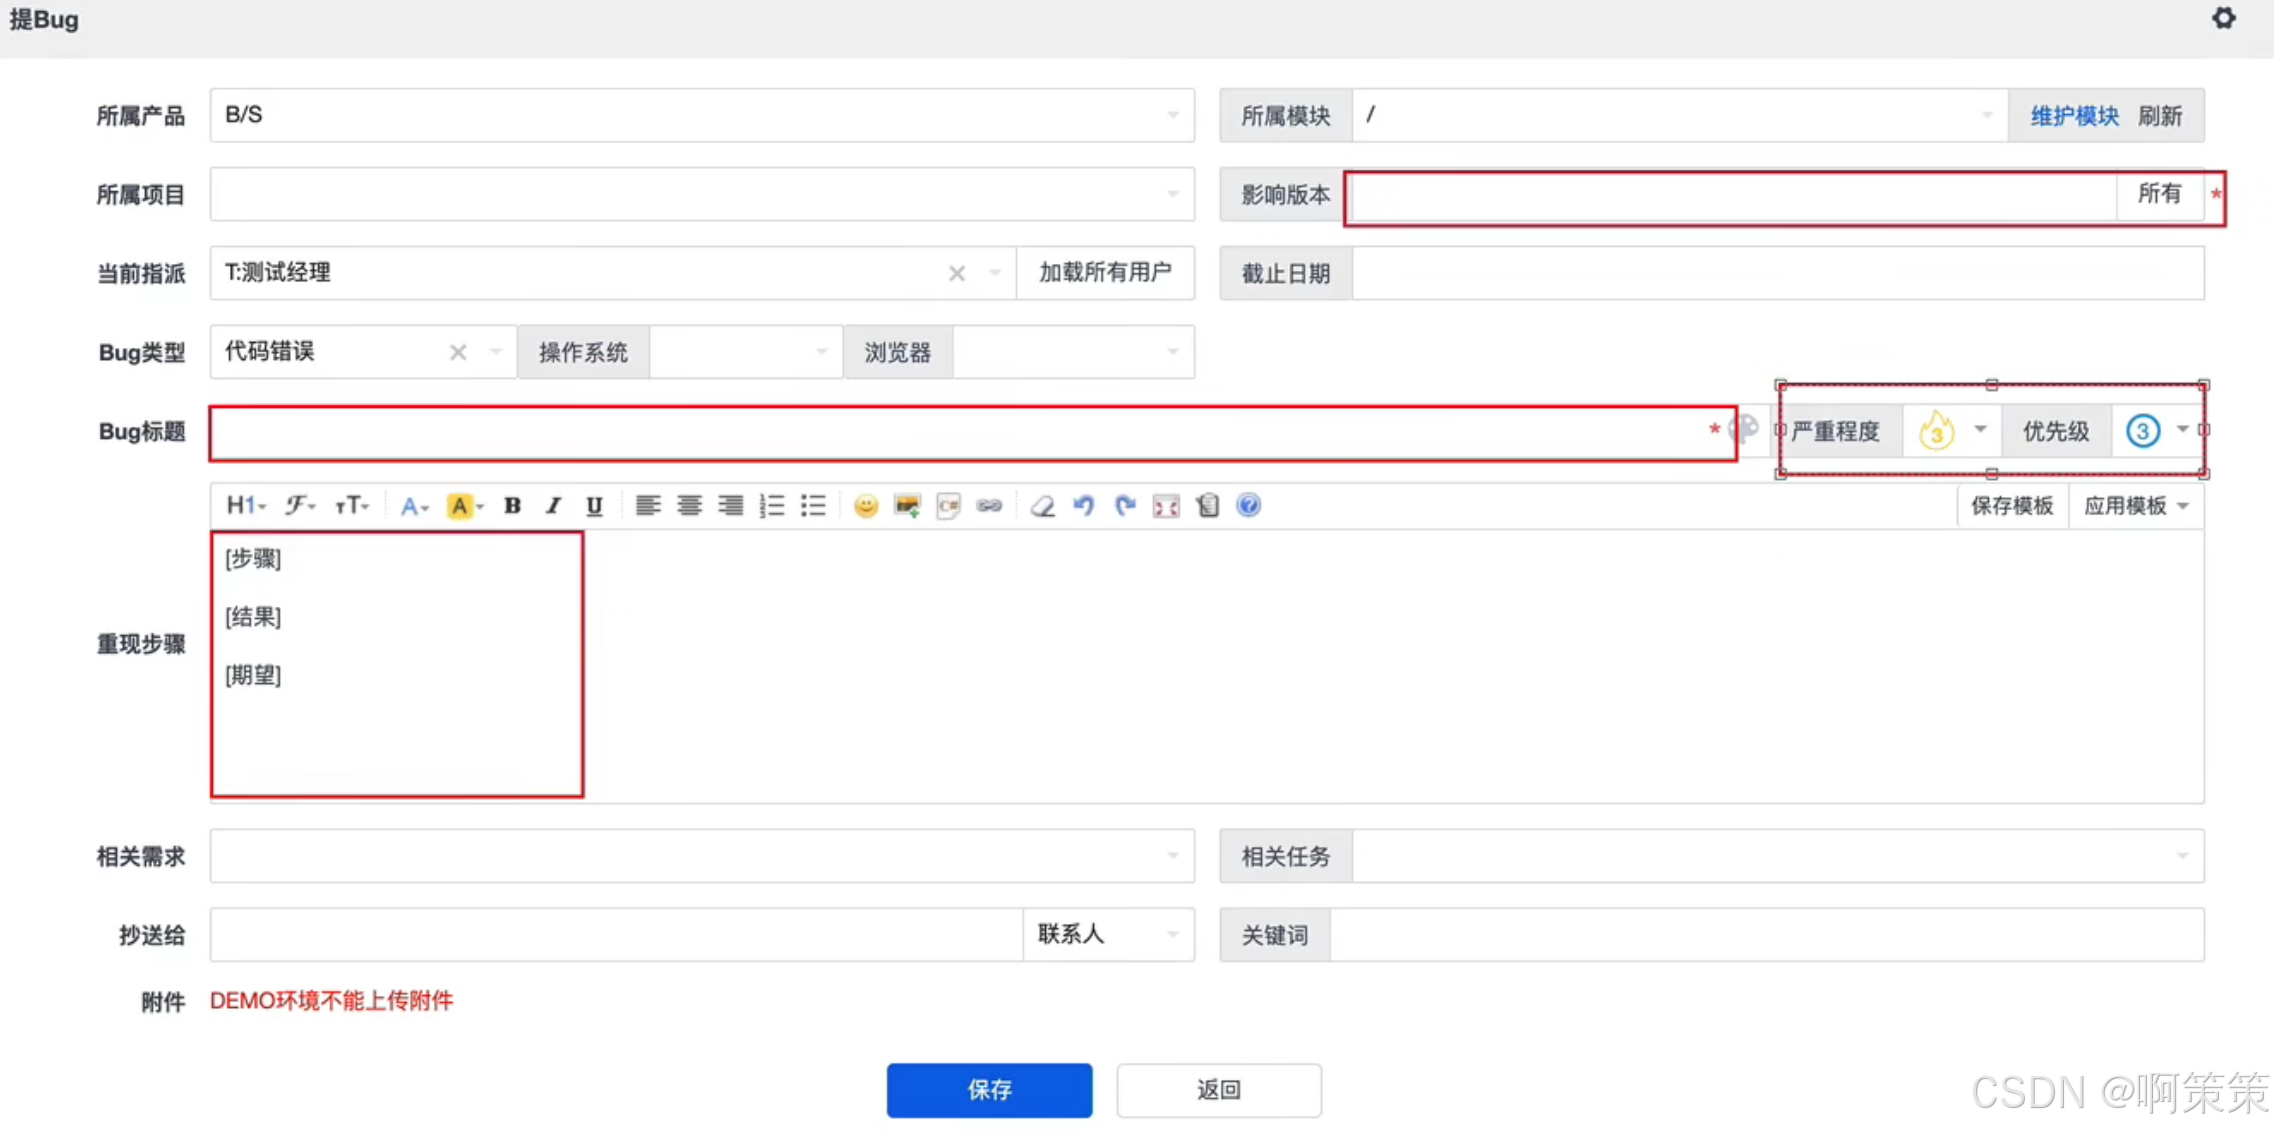Toggle bold text formatting

pos(511,505)
